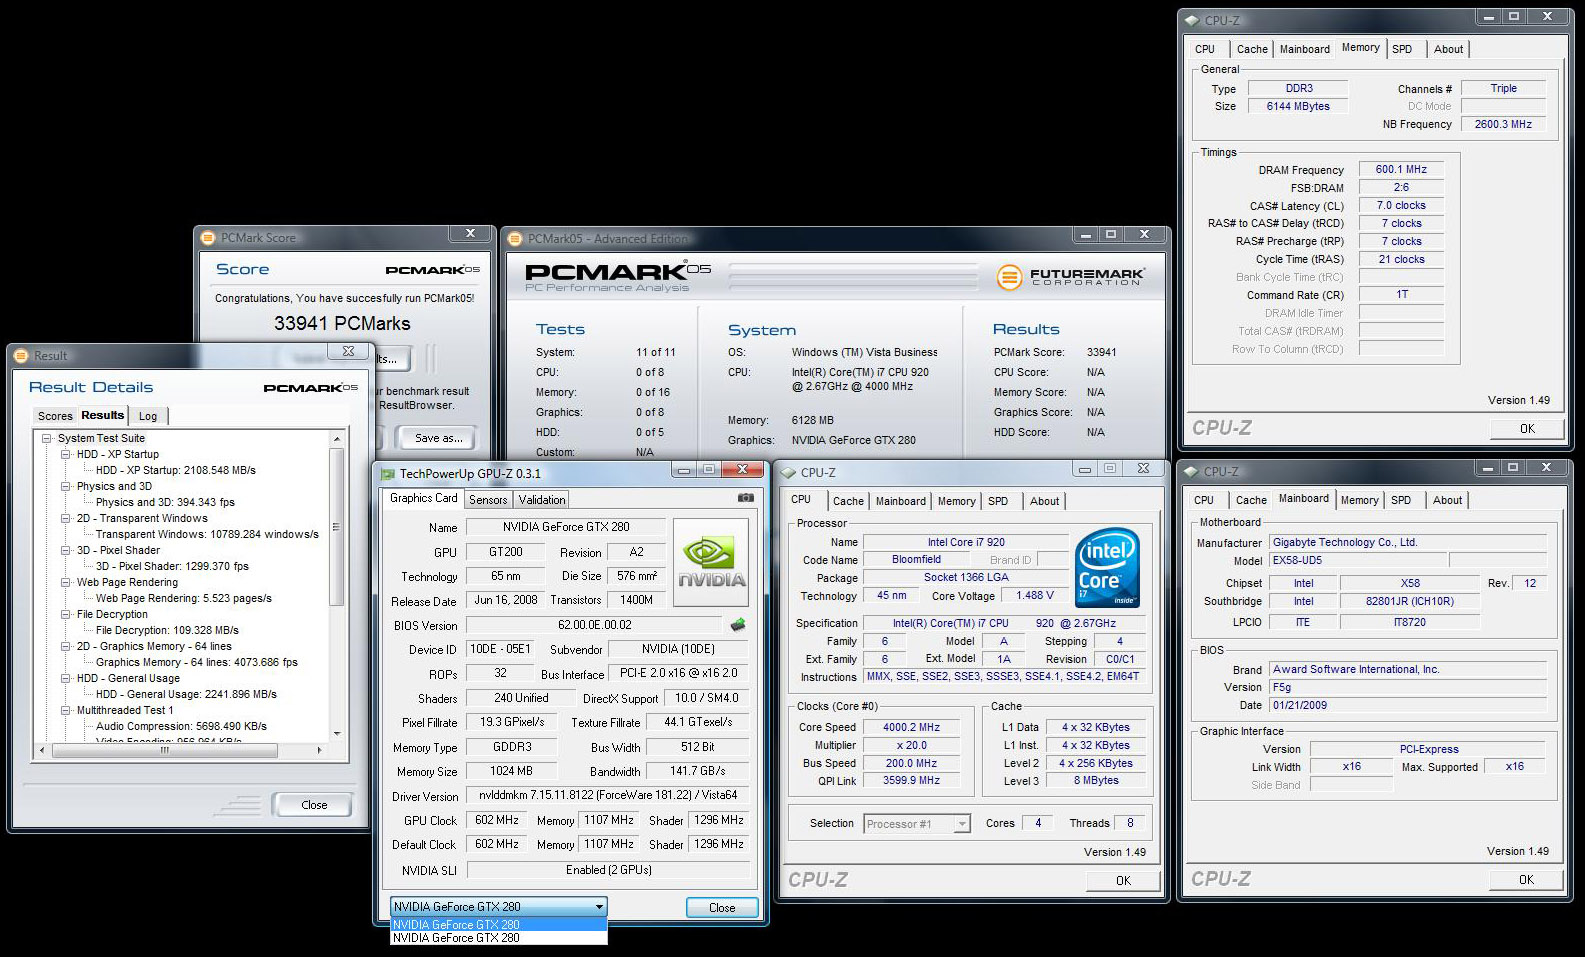Viewport: 1585px width, 957px height.
Task: Click the Result tree horizontal scrollbar right arrow
Action: [319, 750]
